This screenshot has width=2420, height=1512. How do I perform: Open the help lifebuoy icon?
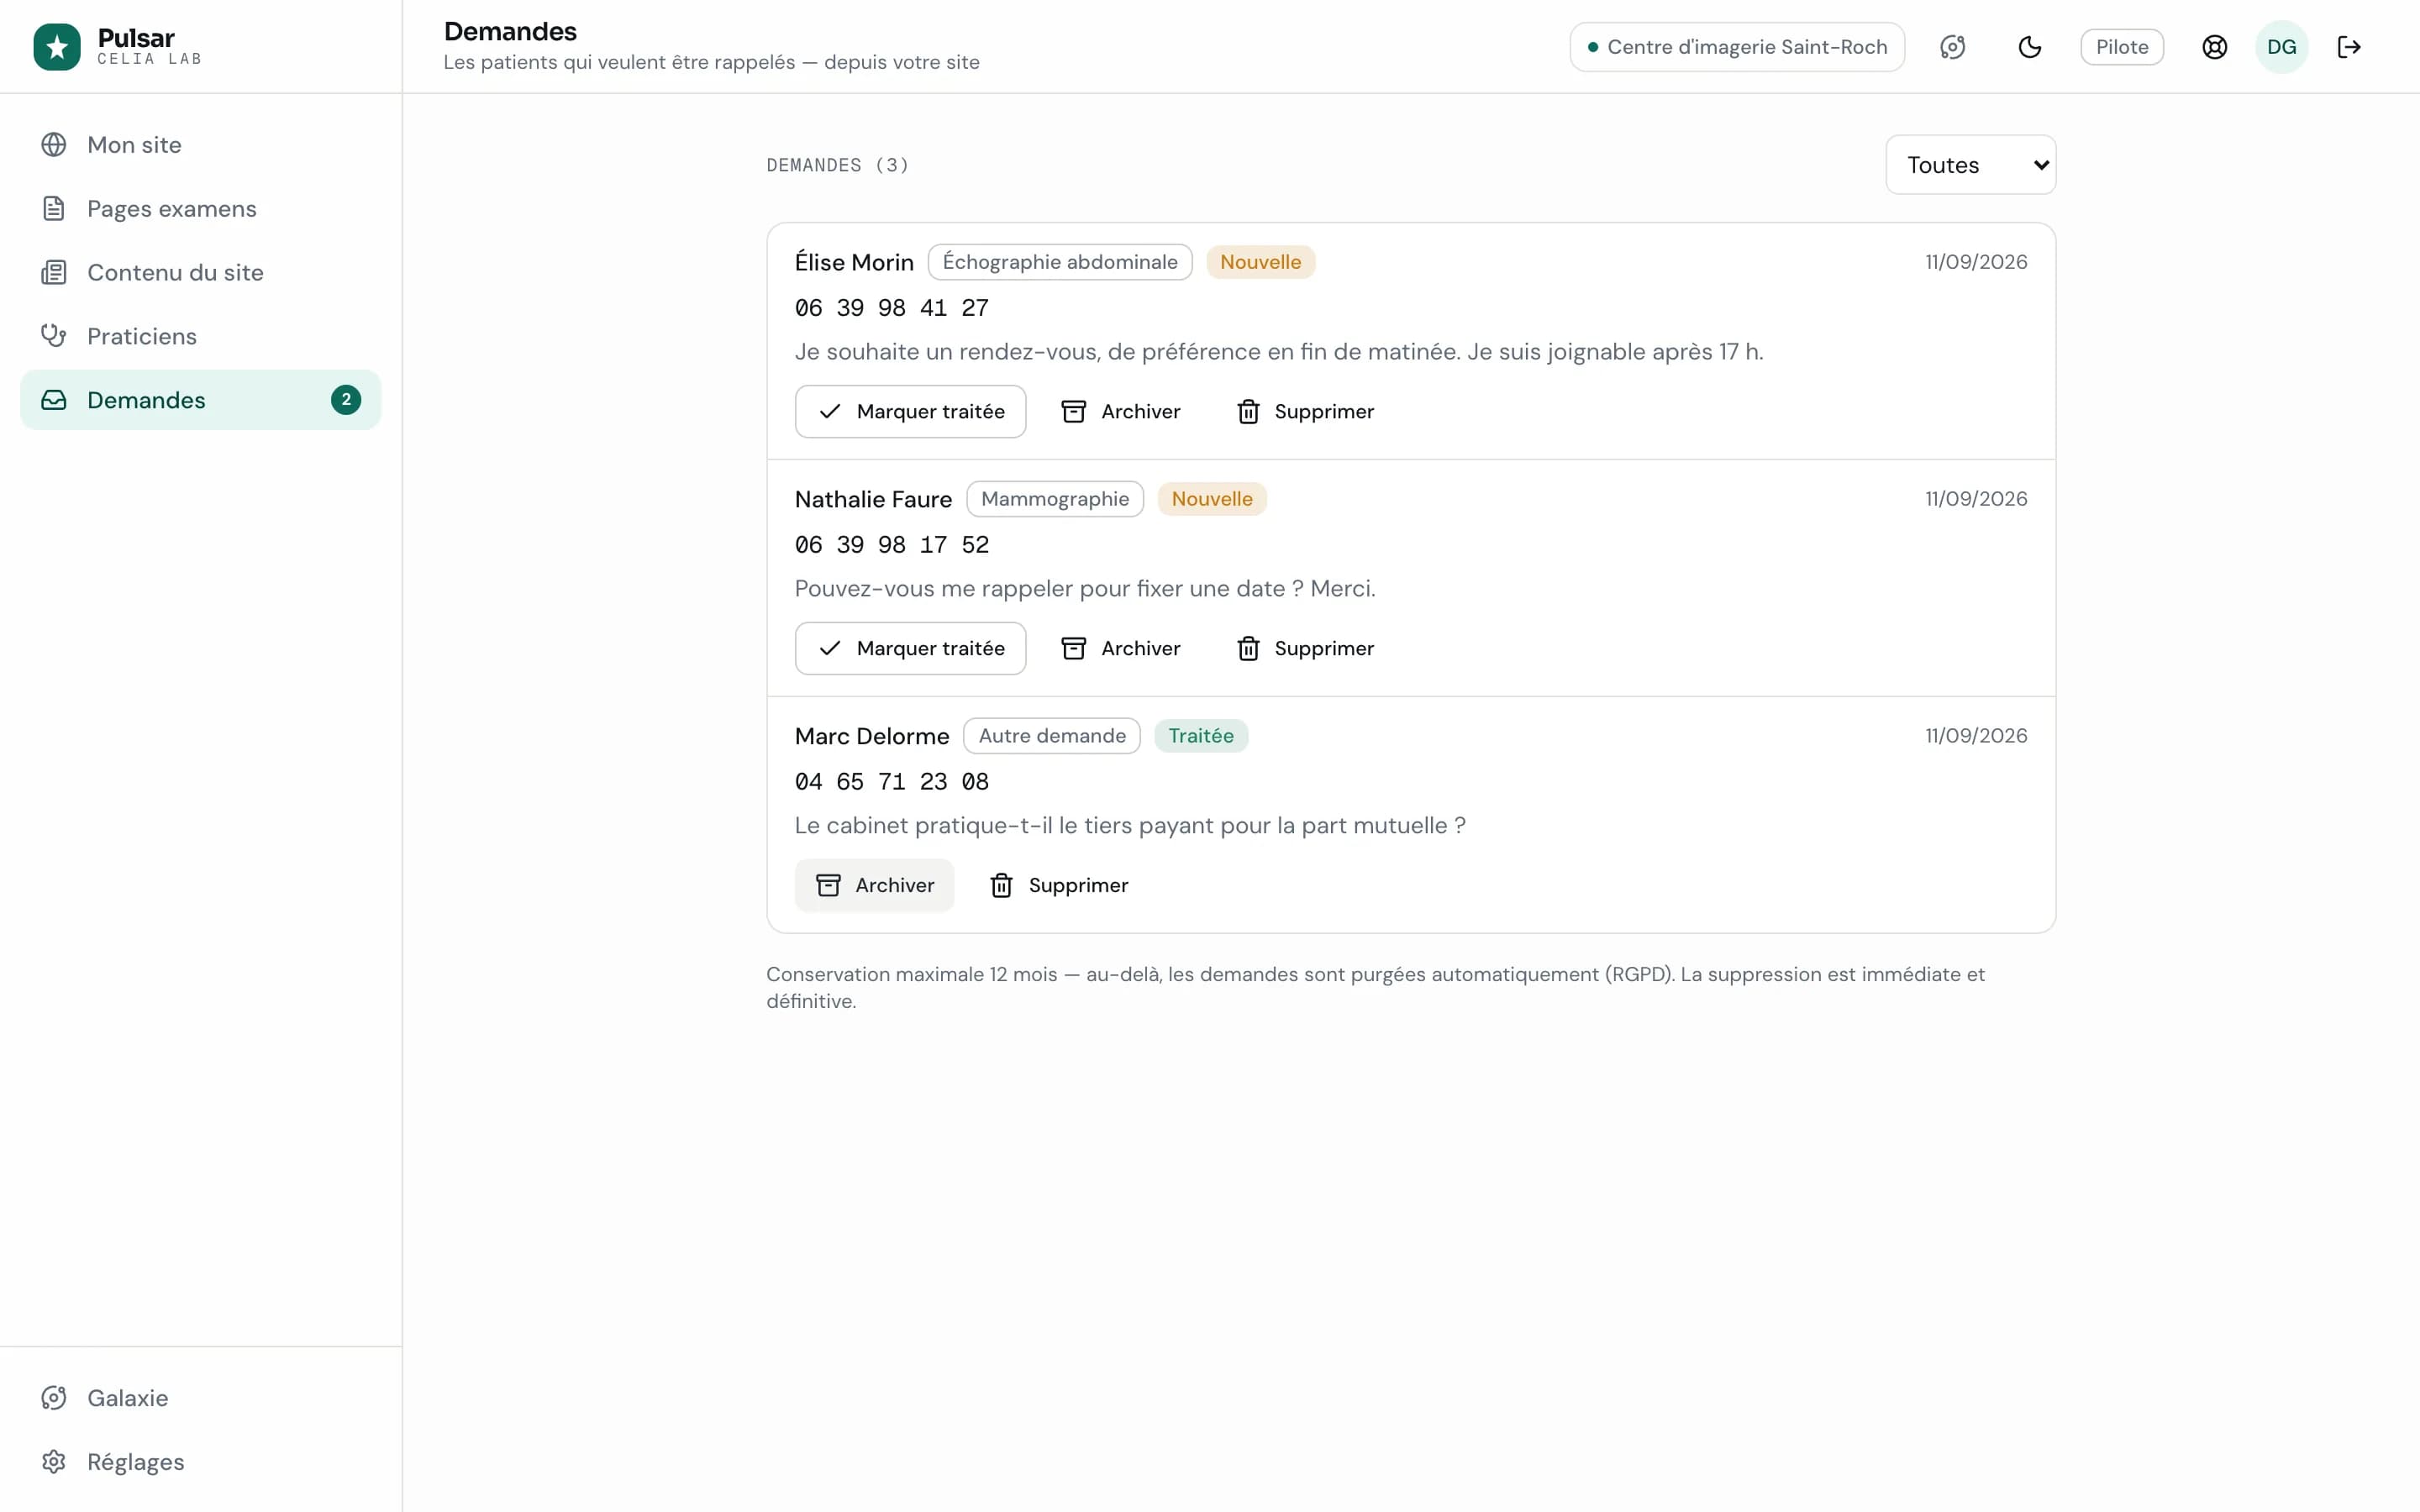(2214, 47)
